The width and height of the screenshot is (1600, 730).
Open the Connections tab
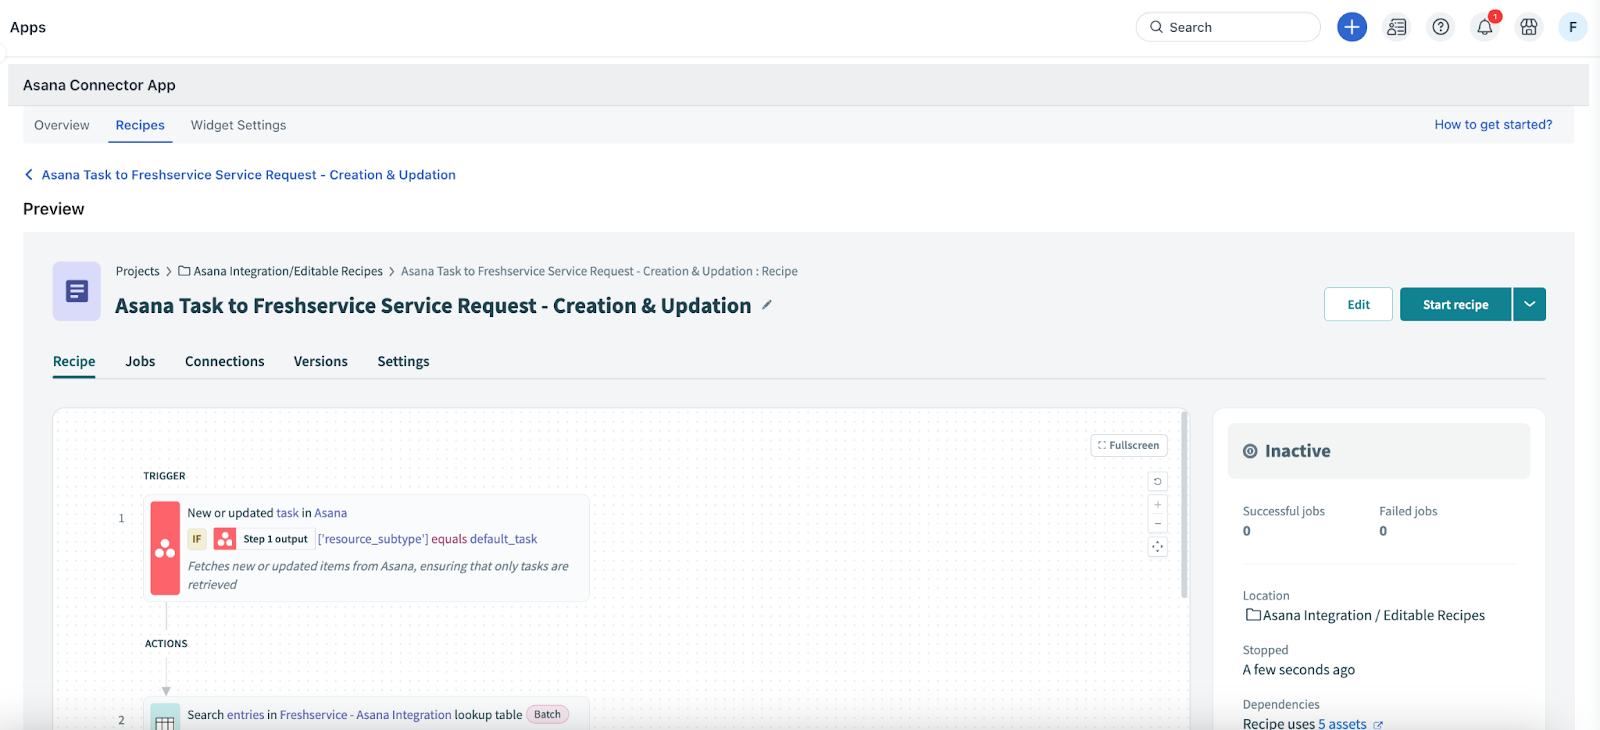(225, 361)
